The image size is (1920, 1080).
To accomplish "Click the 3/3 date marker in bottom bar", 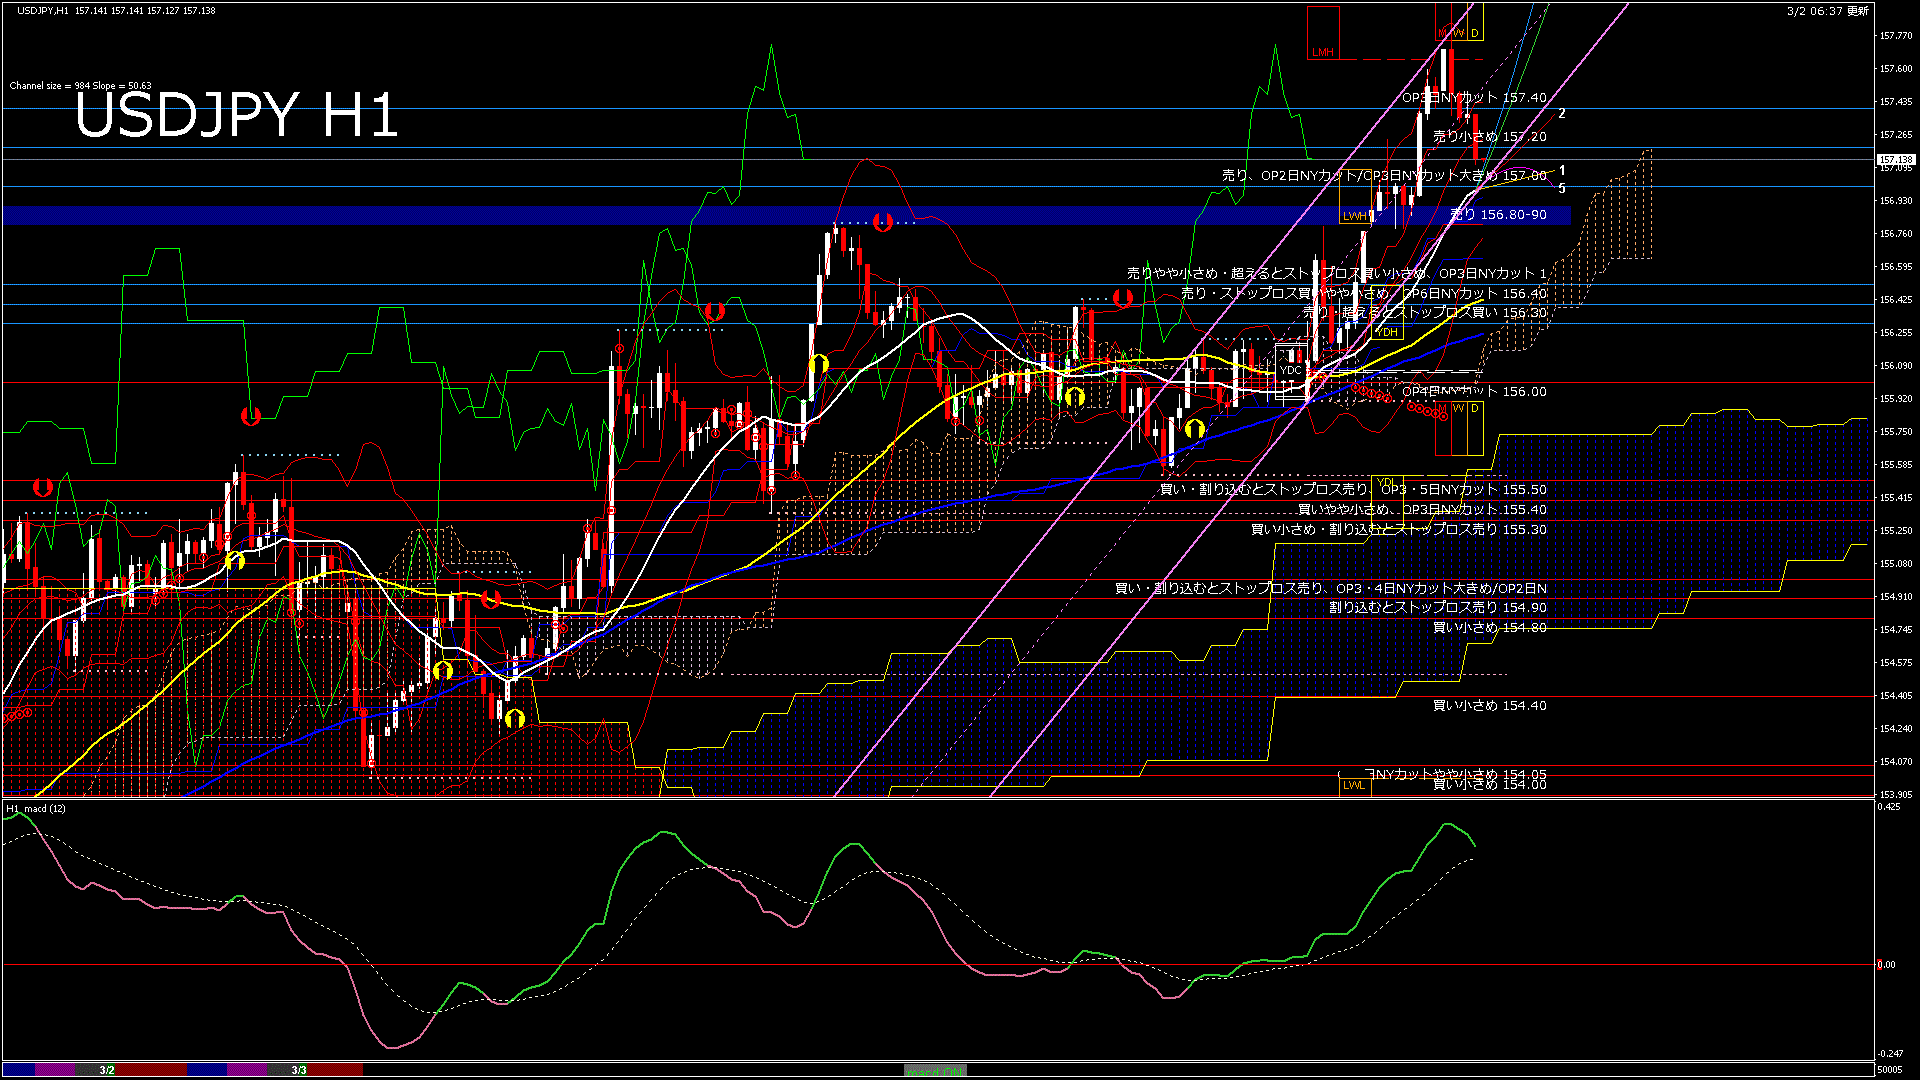I will 299,1070.
